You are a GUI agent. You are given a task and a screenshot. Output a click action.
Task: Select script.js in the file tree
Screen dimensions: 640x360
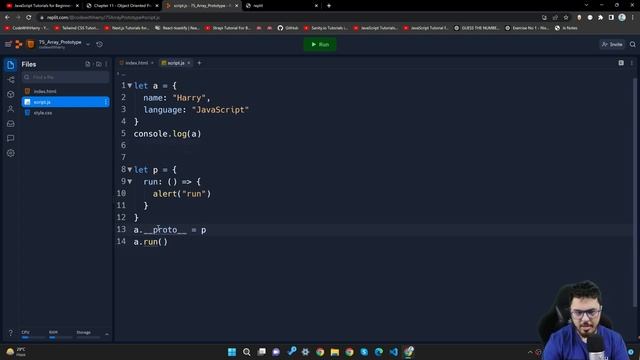(66, 102)
